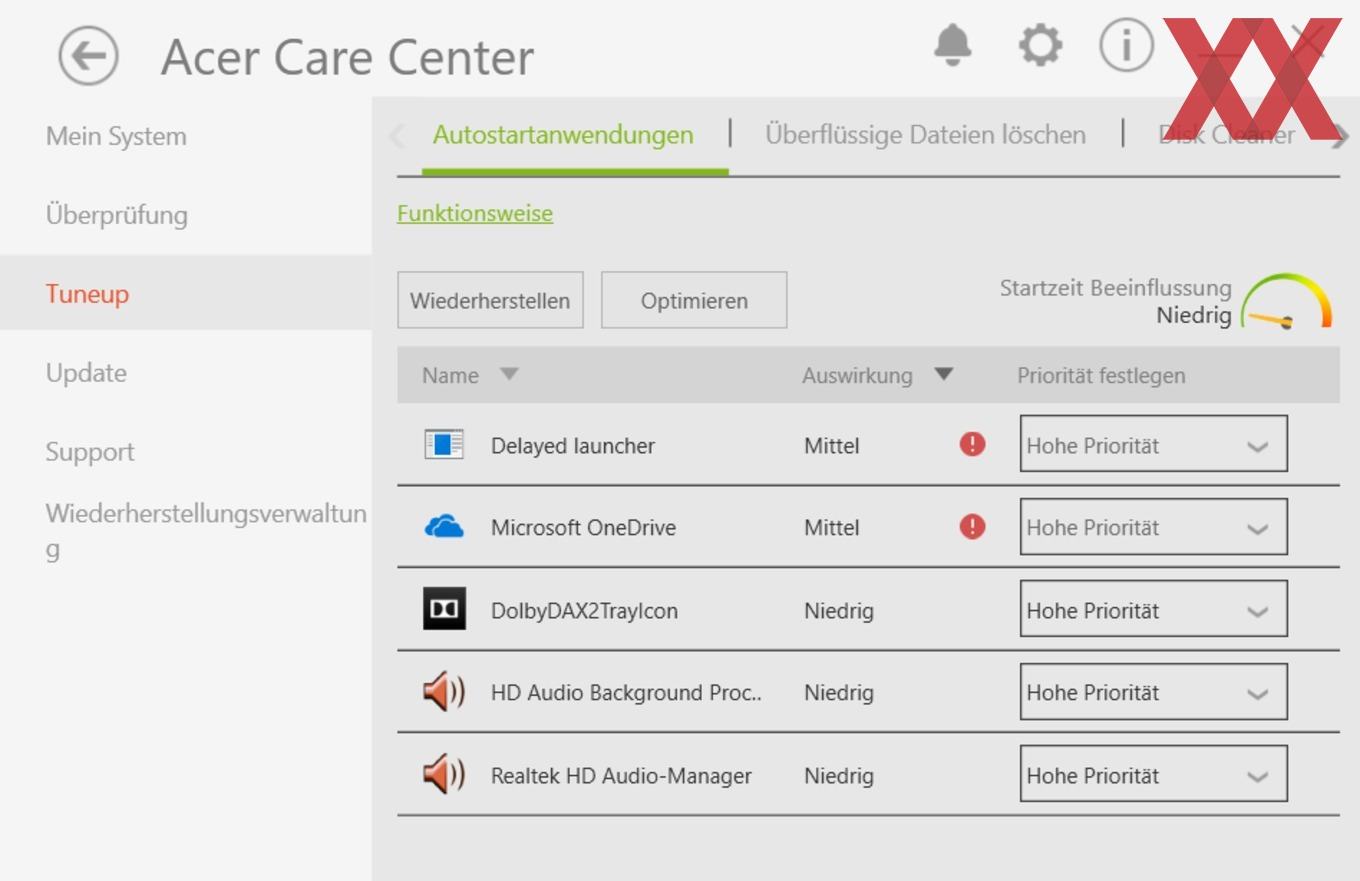The width and height of the screenshot is (1360, 881).
Task: Click the Startzeit Beeinflussung label
Action: point(1116,288)
